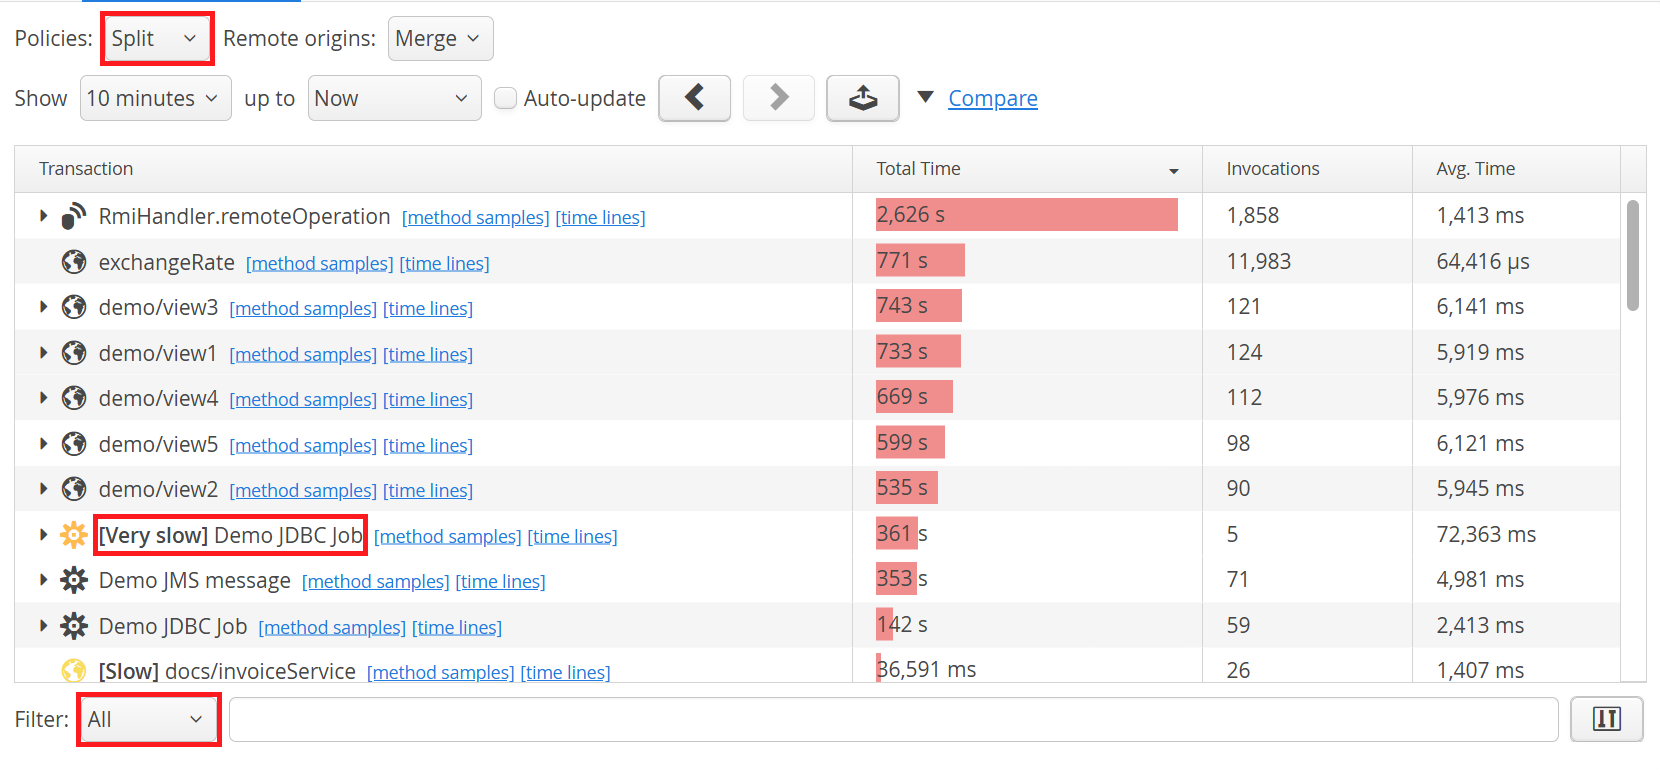Expand the Very slow Demo JDBC Job row
This screenshot has height=775, width=1660.
[43, 535]
